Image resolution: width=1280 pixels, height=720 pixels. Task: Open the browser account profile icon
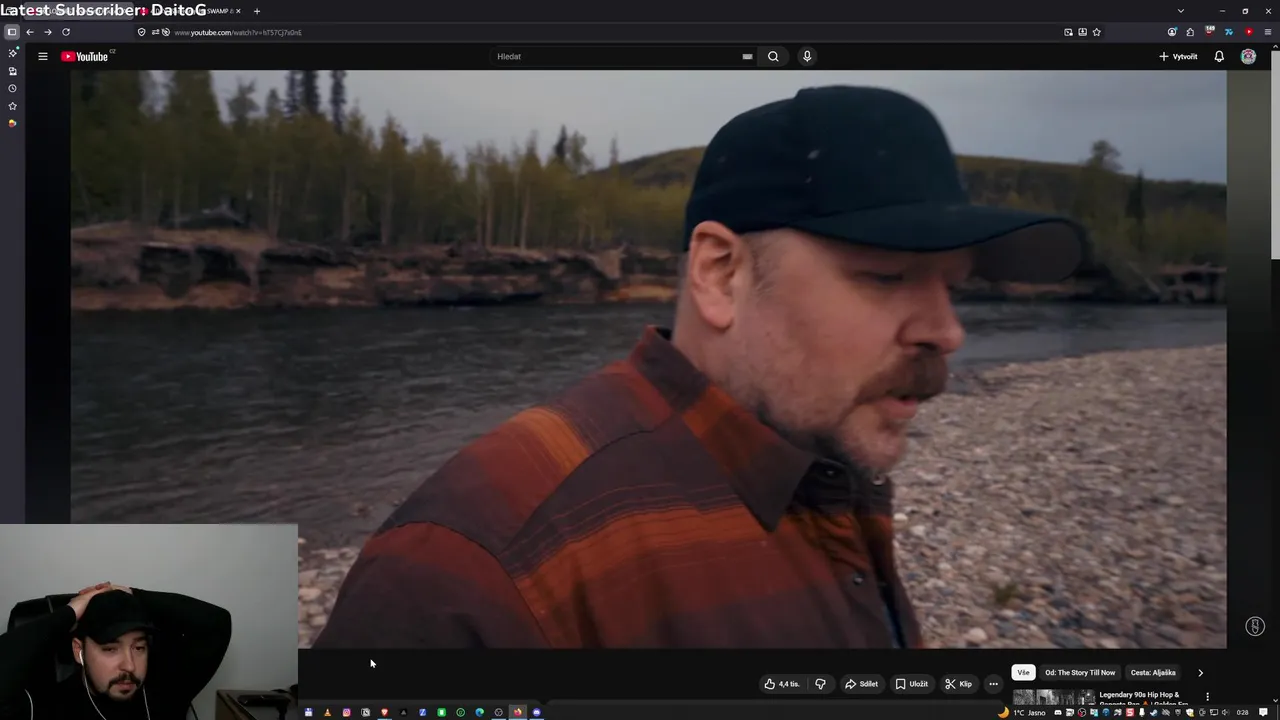(x=1172, y=32)
